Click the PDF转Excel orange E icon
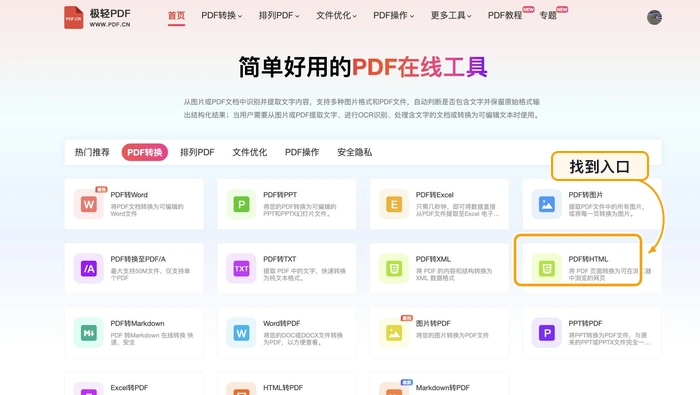 (x=394, y=204)
